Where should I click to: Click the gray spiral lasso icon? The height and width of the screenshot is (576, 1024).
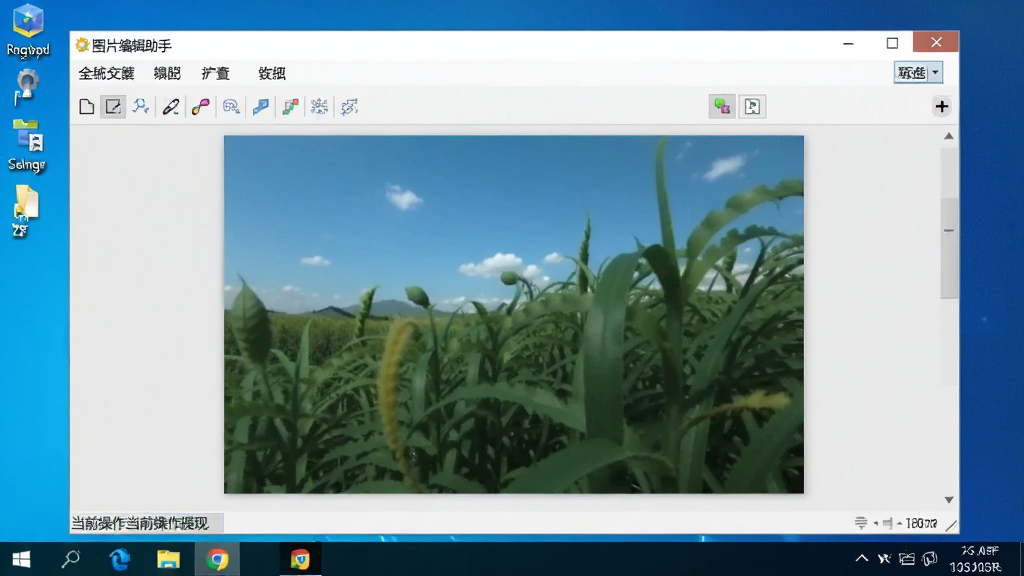231,106
